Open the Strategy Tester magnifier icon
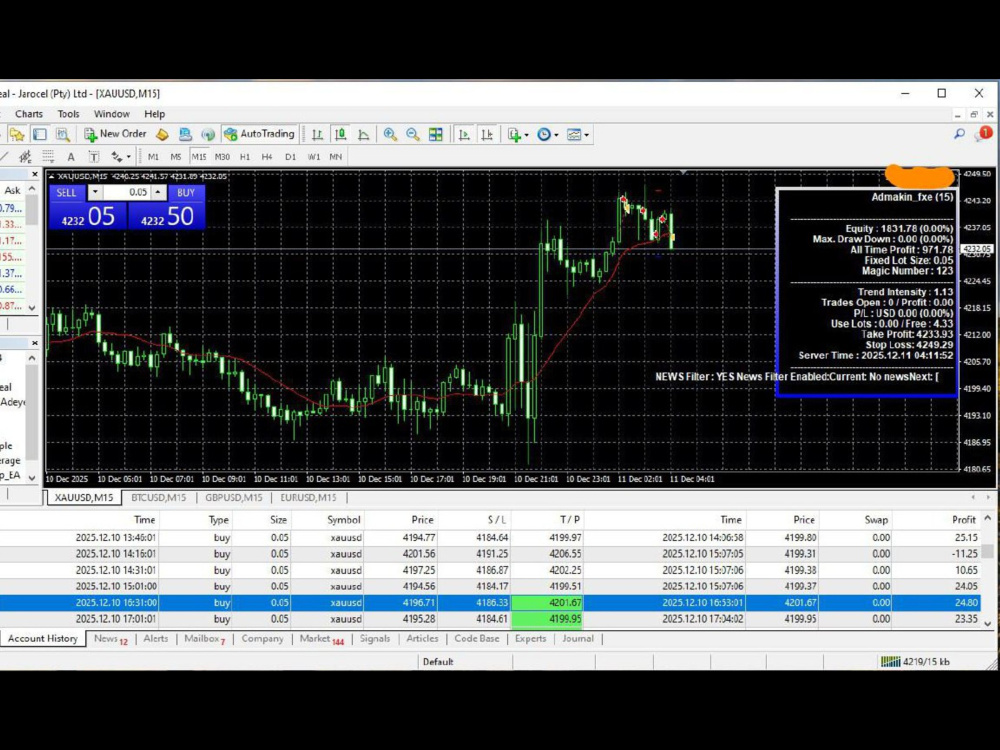 click(x=62, y=135)
